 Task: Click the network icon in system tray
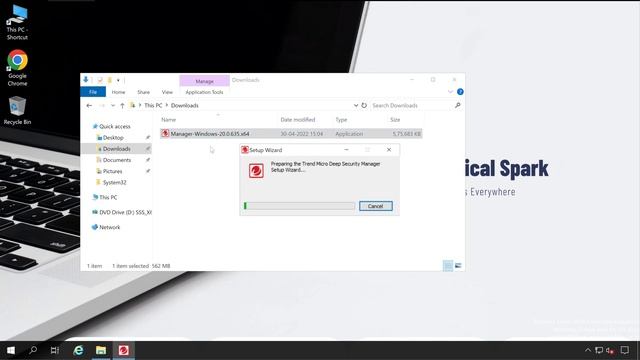pos(599,350)
